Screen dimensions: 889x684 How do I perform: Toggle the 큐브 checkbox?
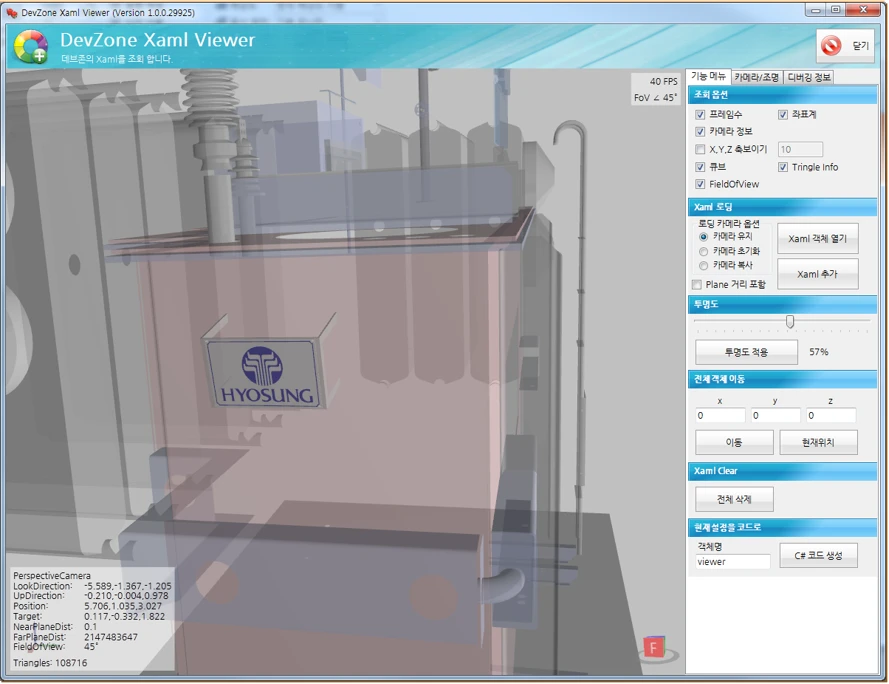tap(700, 167)
